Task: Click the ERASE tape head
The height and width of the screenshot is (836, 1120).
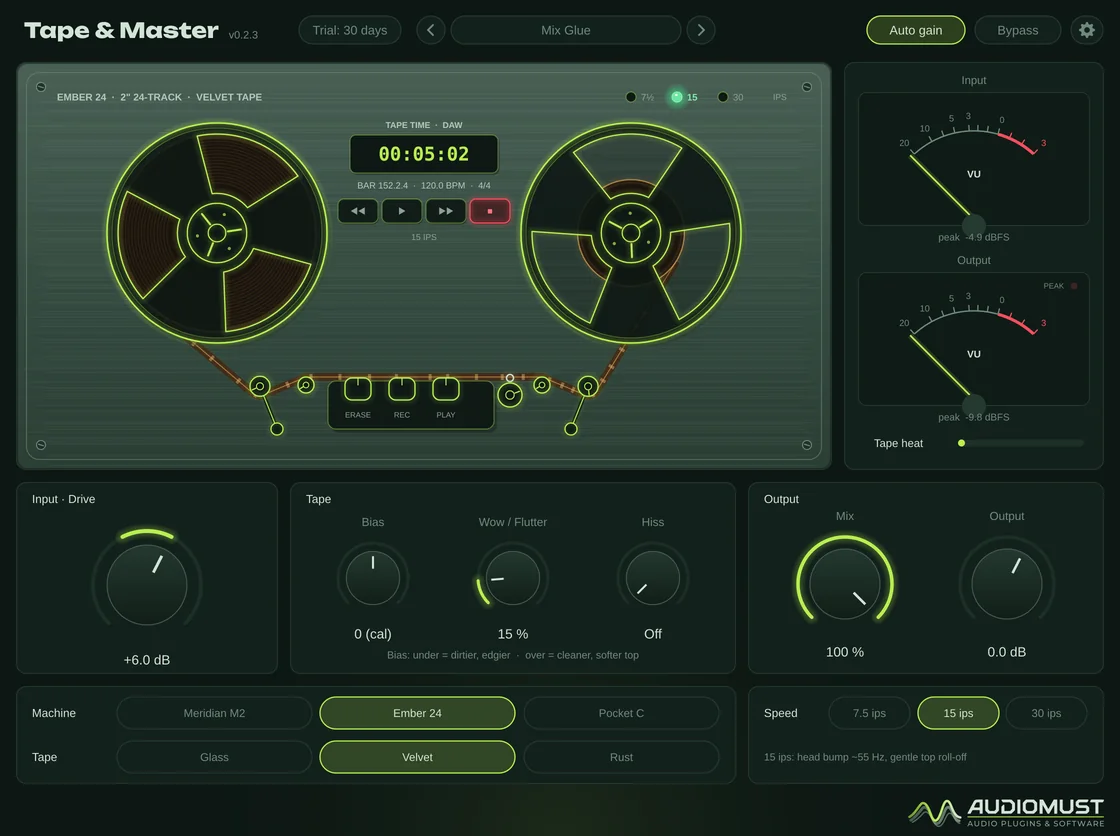Action: [358, 389]
